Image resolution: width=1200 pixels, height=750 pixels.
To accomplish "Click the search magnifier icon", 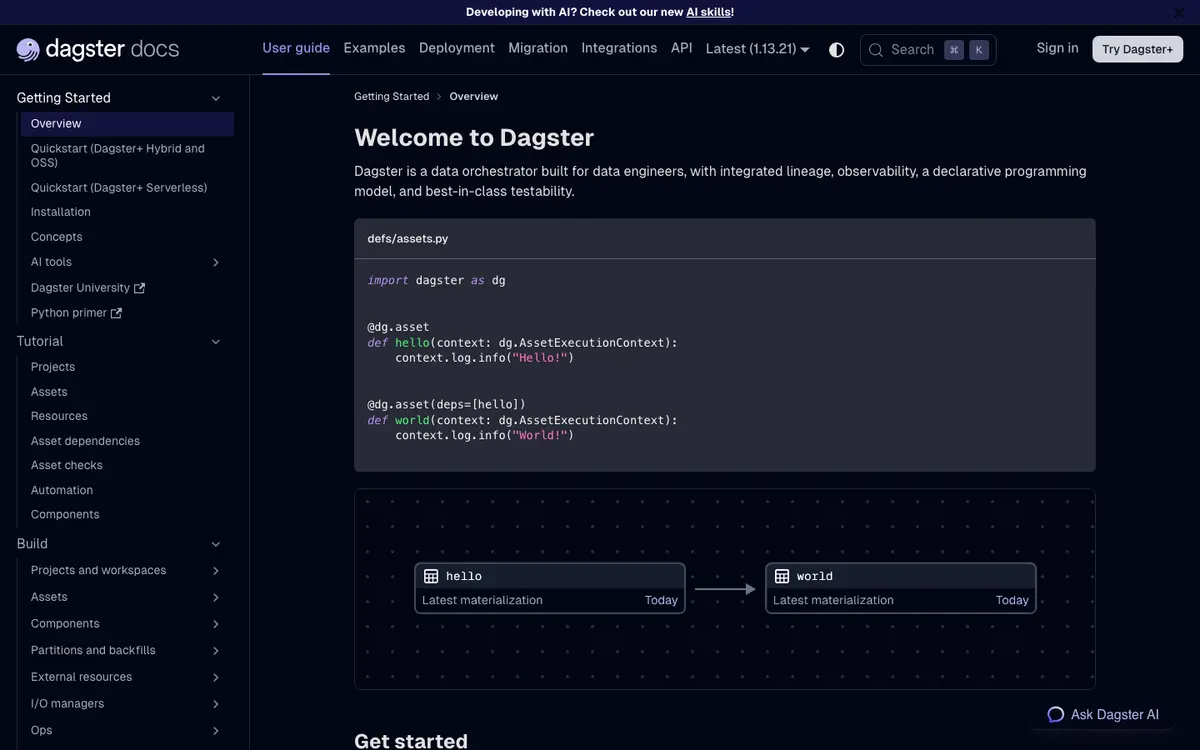I will click(x=876, y=50).
